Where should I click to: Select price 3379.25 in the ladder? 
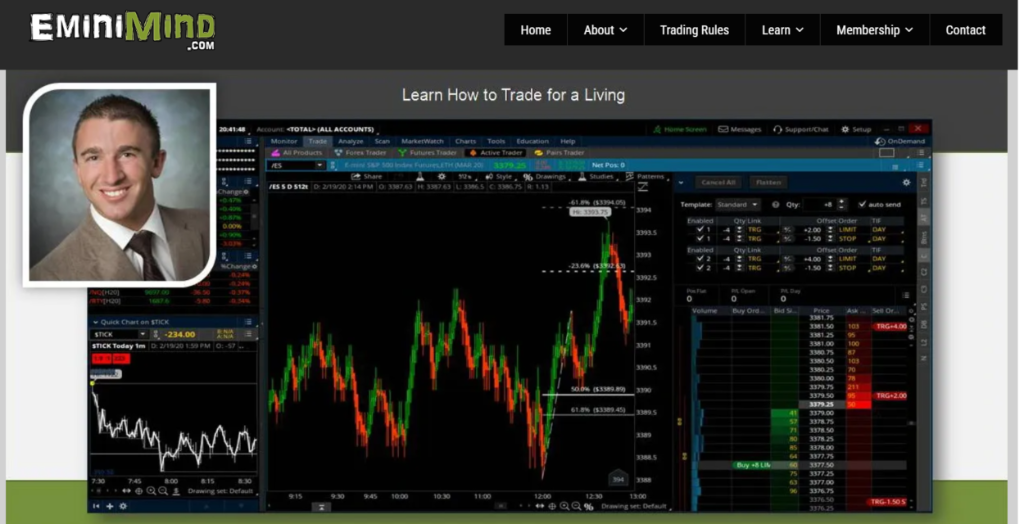(x=821, y=404)
